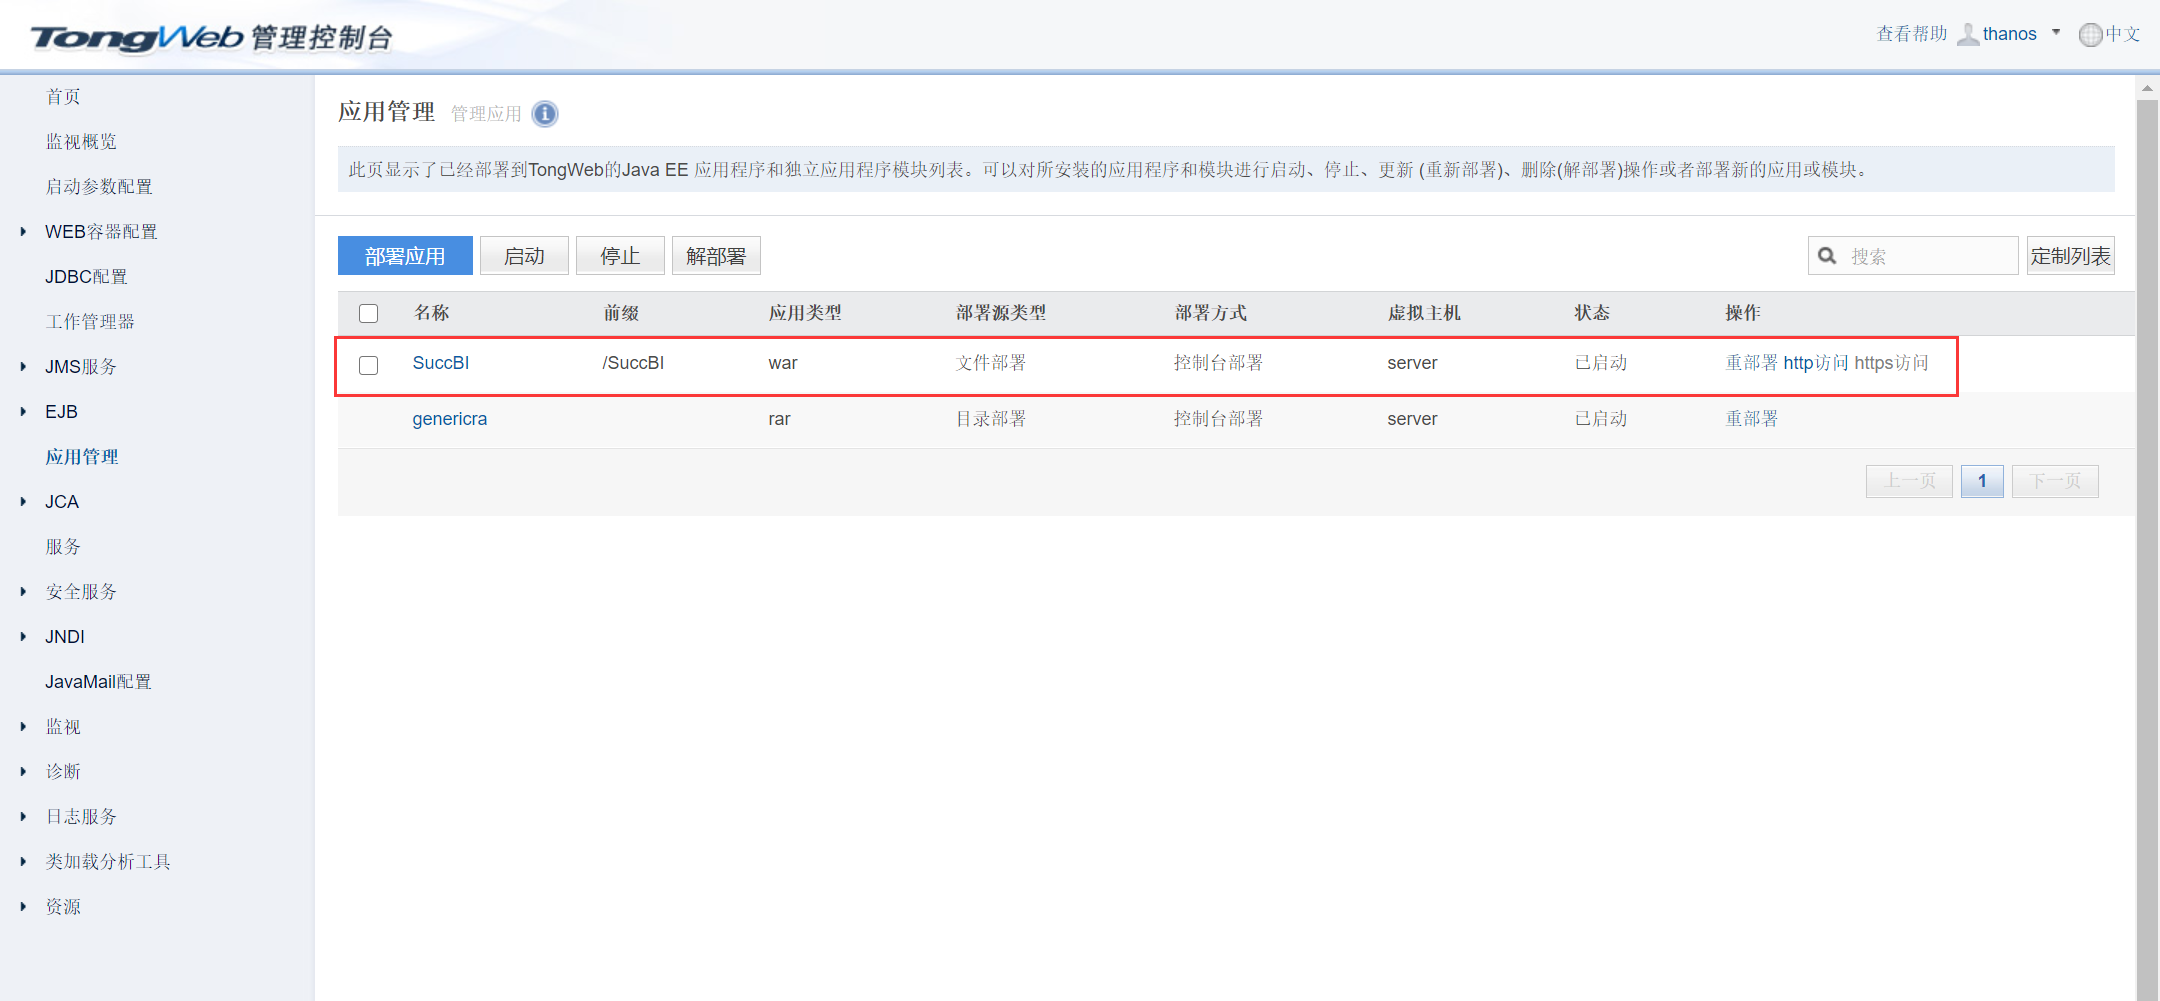The image size is (2160, 1001).
Task: Open the genericra application link
Action: click(449, 419)
